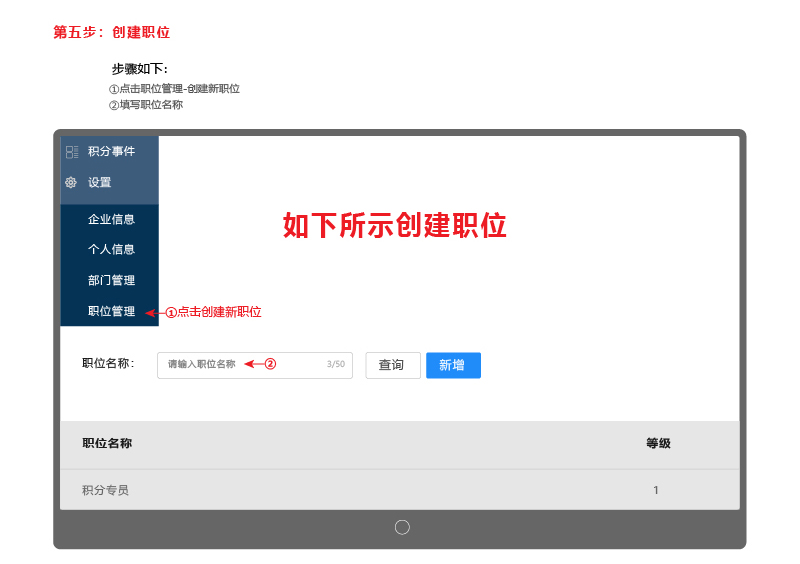
Task: Open the 积分事件 menu item
Action: click(110, 152)
